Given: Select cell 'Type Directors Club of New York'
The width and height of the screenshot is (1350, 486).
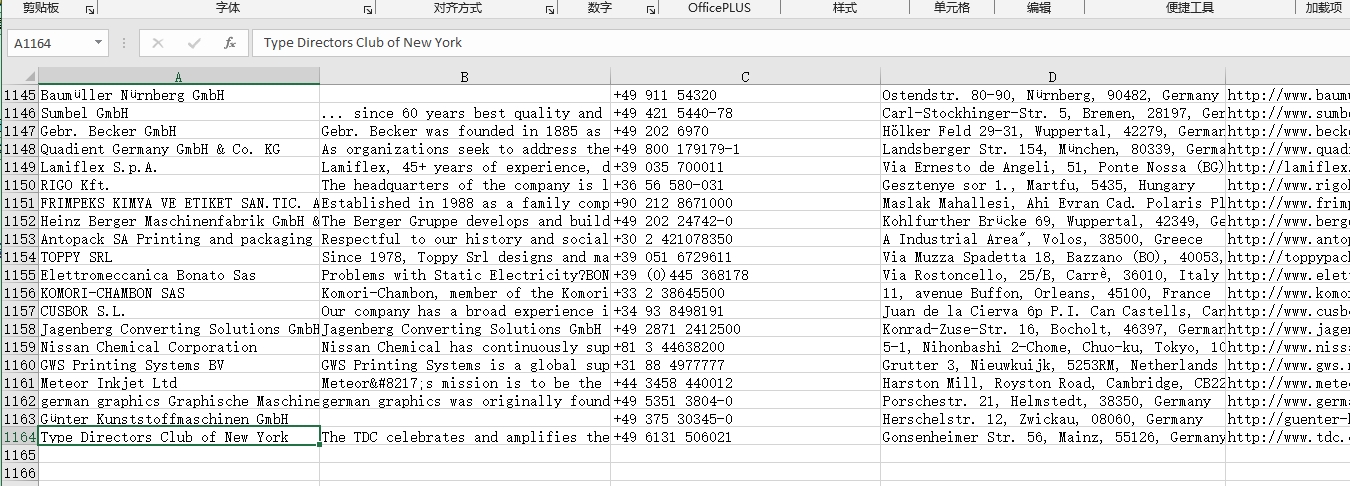Looking at the screenshot, I should tap(179, 437).
